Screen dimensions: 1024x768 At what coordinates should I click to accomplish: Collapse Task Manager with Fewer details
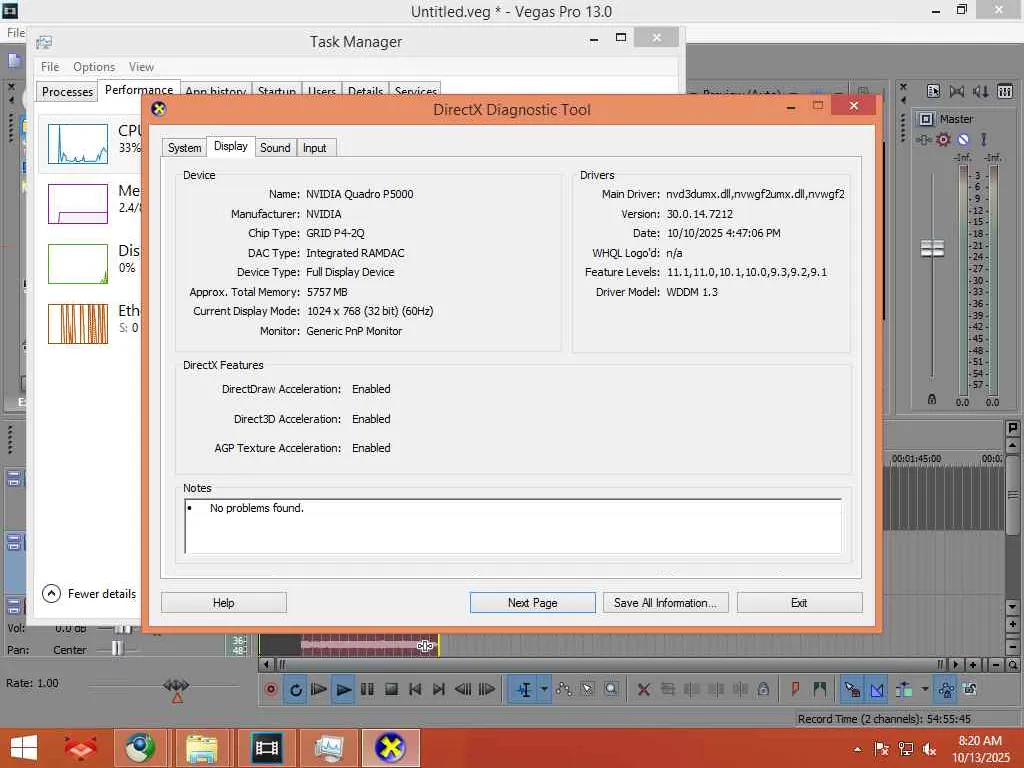click(x=89, y=594)
